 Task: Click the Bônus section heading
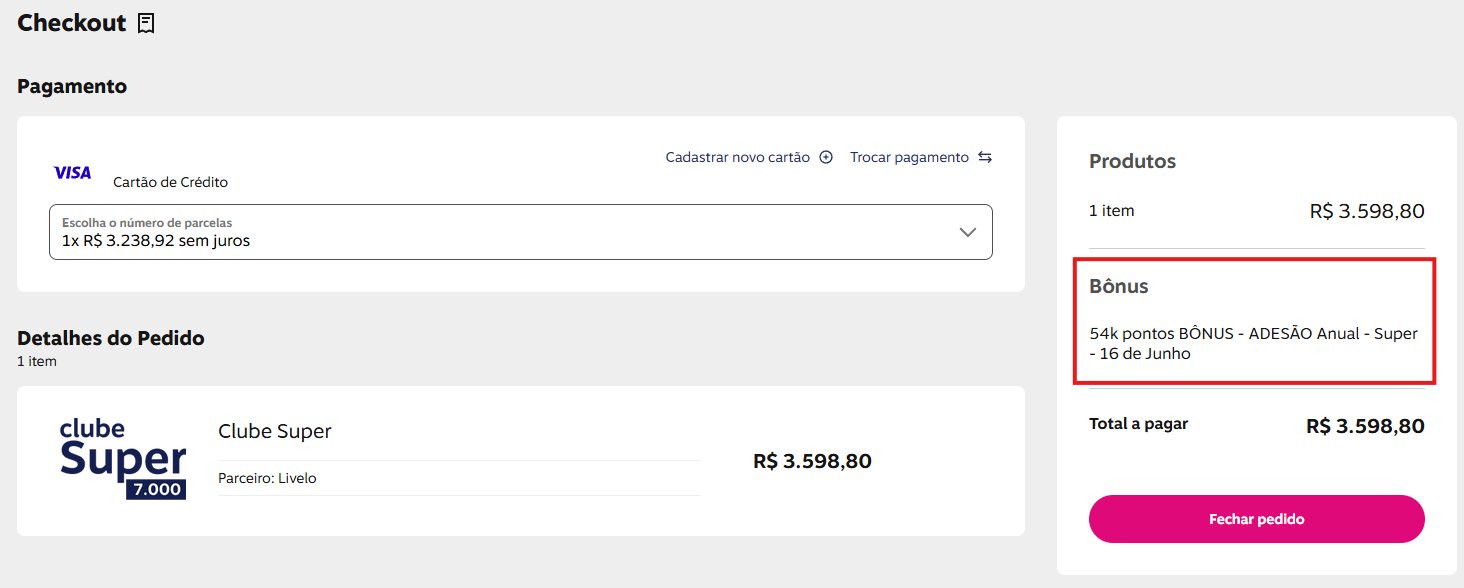click(1118, 286)
